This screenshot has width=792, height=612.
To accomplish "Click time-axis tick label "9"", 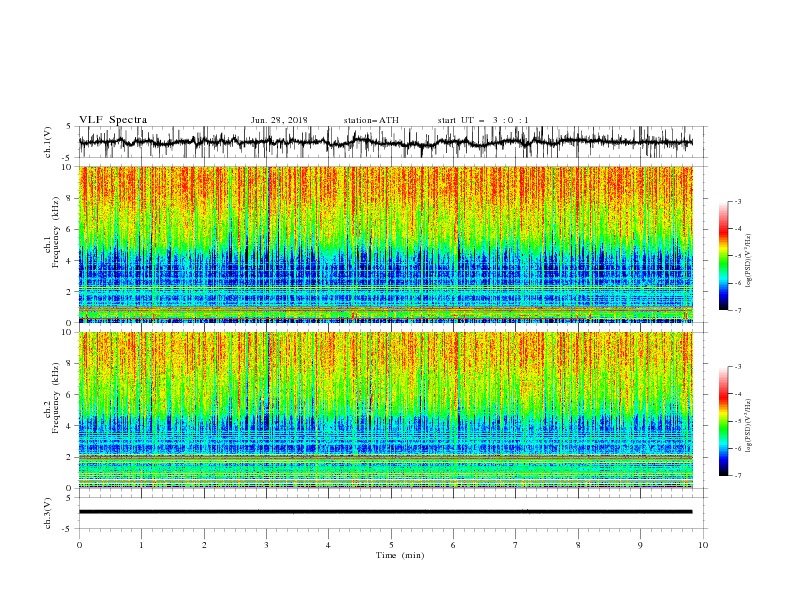I will point(640,545).
